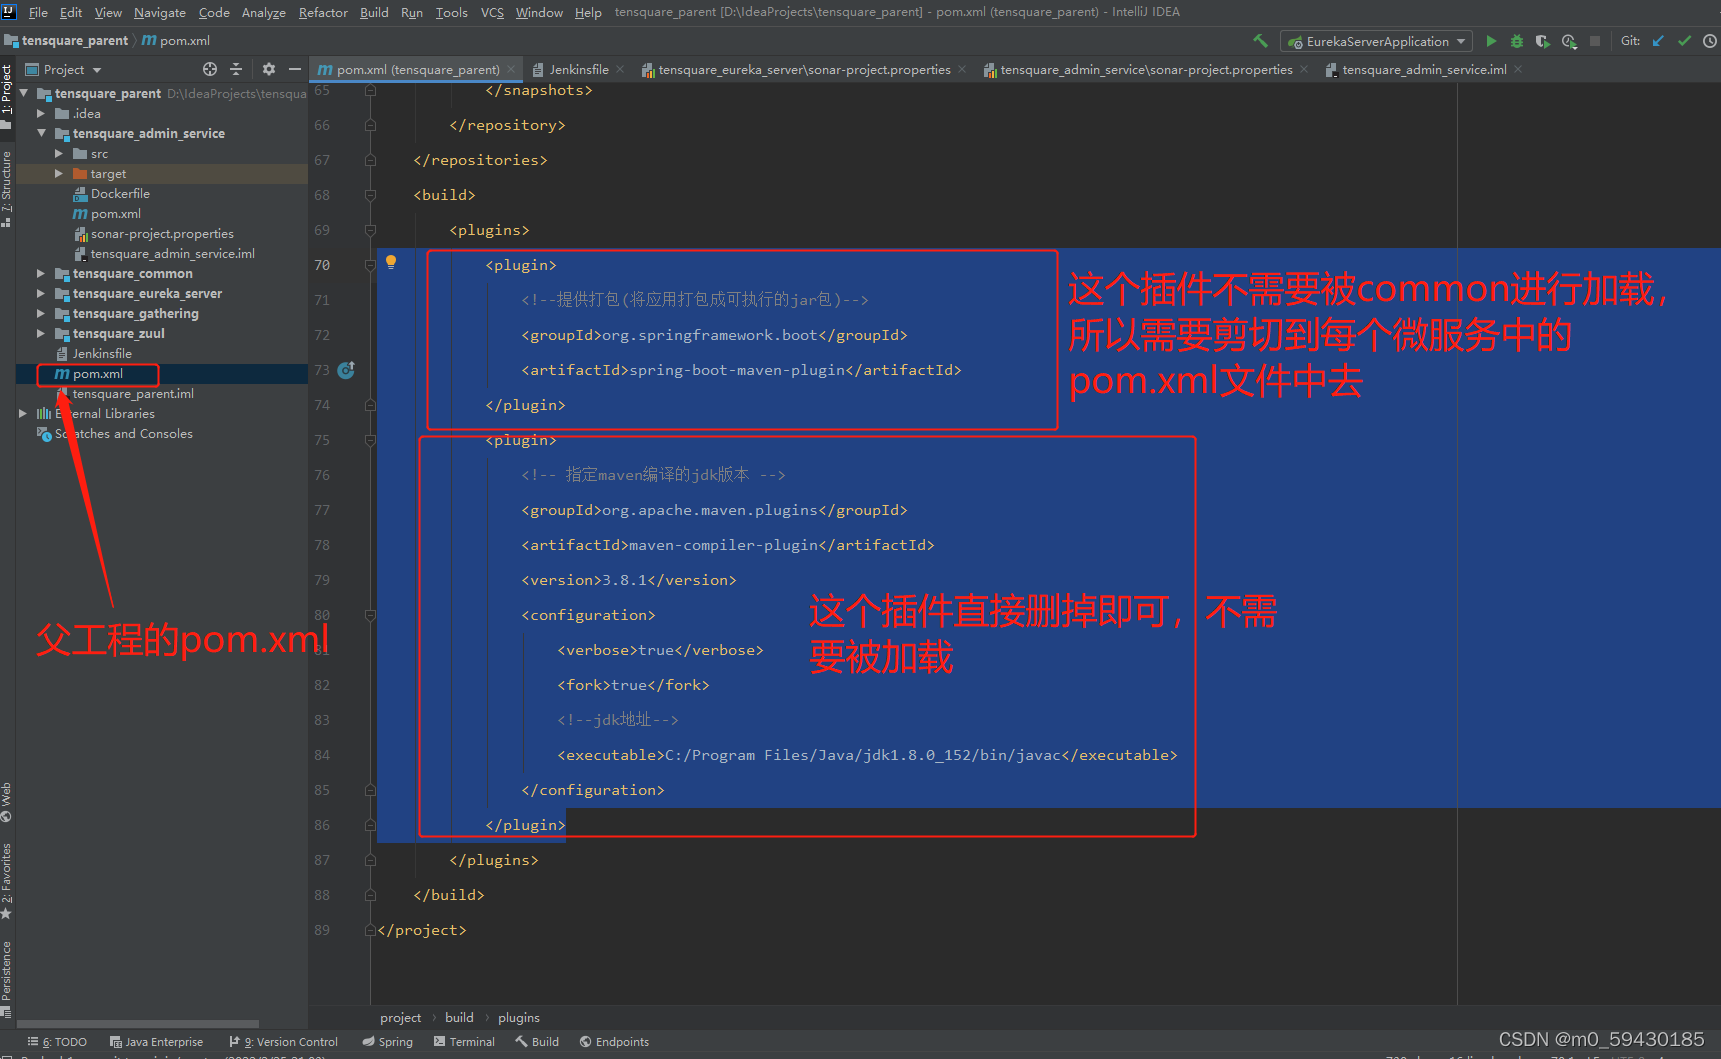The height and width of the screenshot is (1059, 1721).
Task: Open the Structure side tool window
Action: 6,189
